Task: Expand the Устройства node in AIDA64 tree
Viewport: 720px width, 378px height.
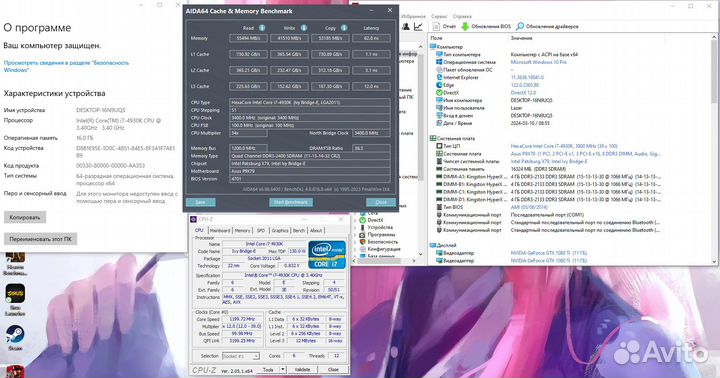Action: [355, 227]
